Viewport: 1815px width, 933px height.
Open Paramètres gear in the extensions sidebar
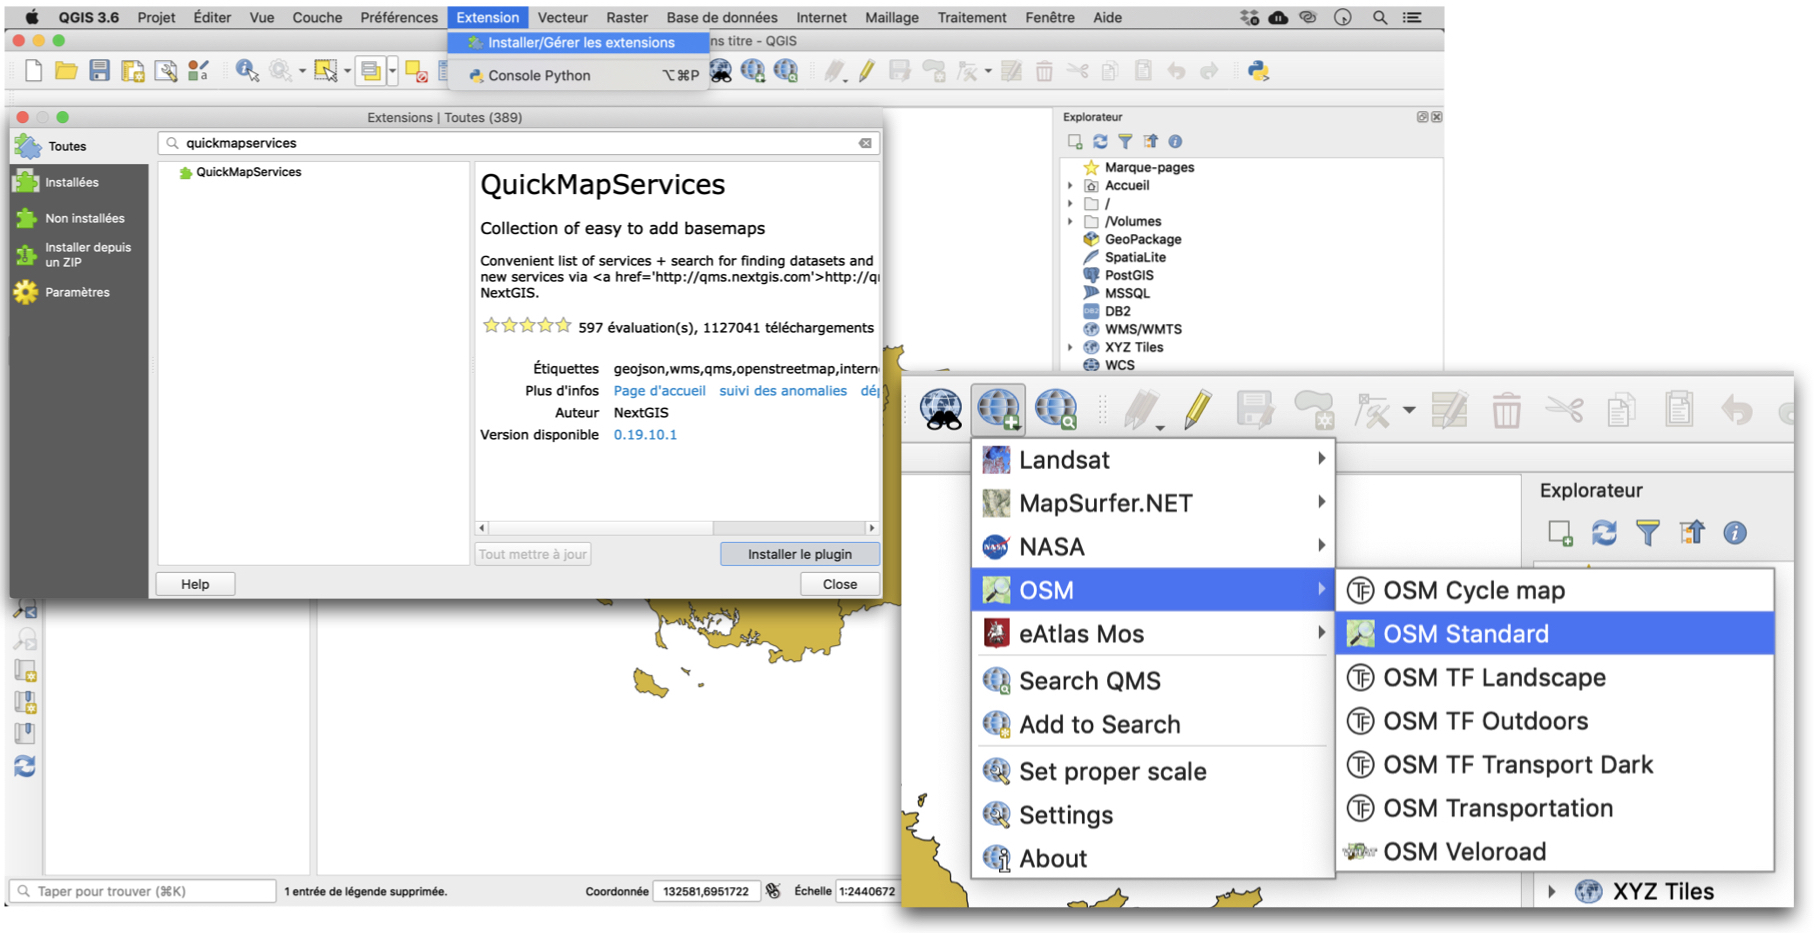point(77,292)
